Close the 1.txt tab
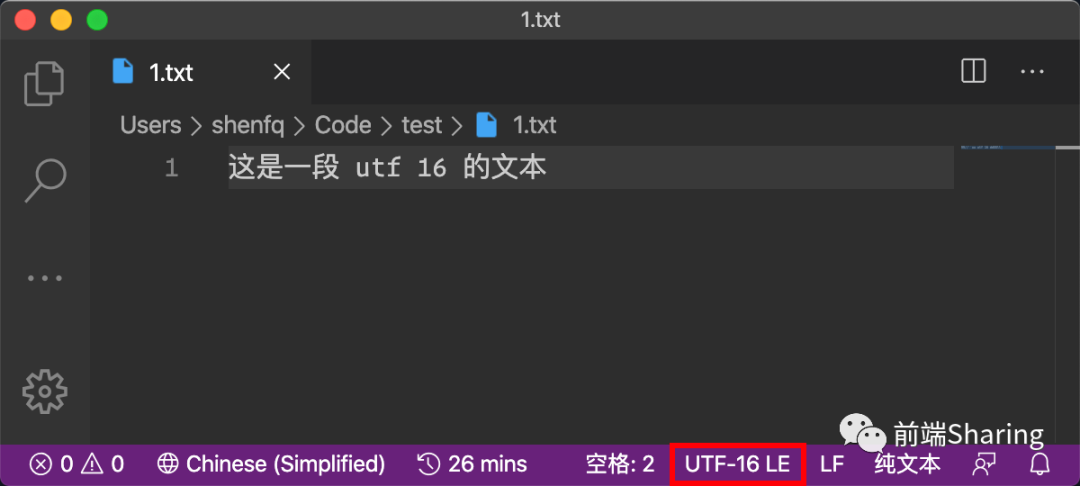Viewport: 1080px width, 486px height. click(x=282, y=72)
